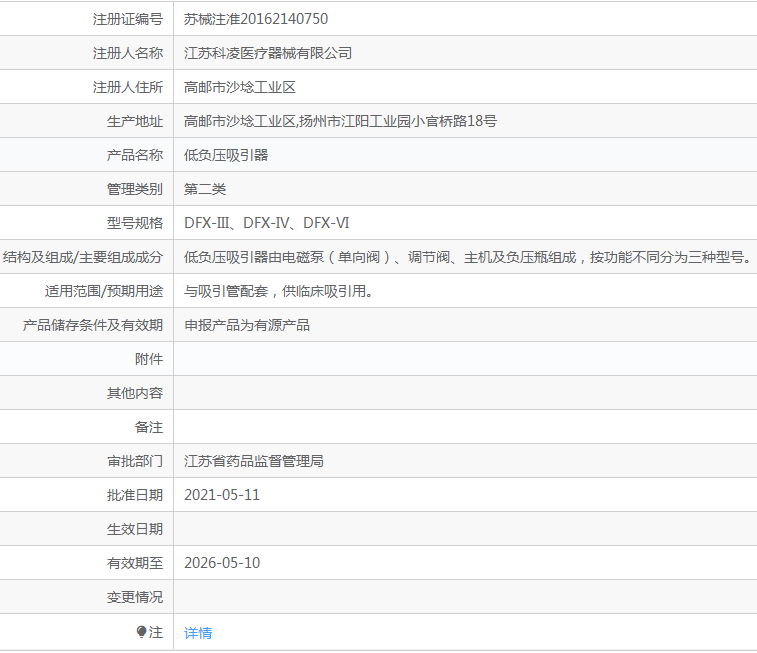Click the 注册证编号 row label
This screenshot has width=757, height=653.
(127, 19)
